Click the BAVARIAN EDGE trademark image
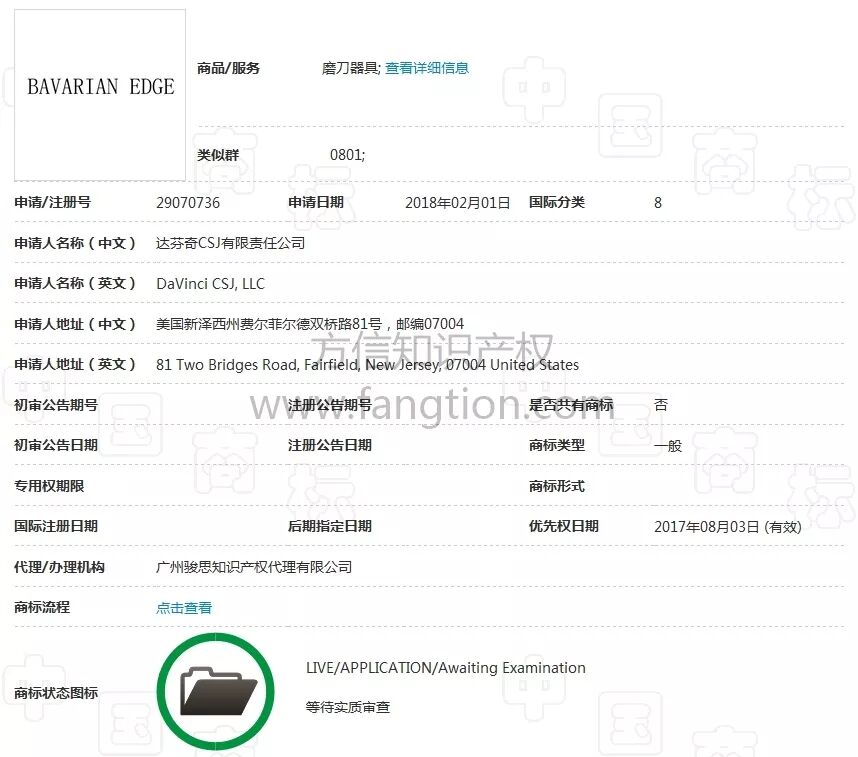This screenshot has height=757, width=858. pyautogui.click(x=100, y=95)
